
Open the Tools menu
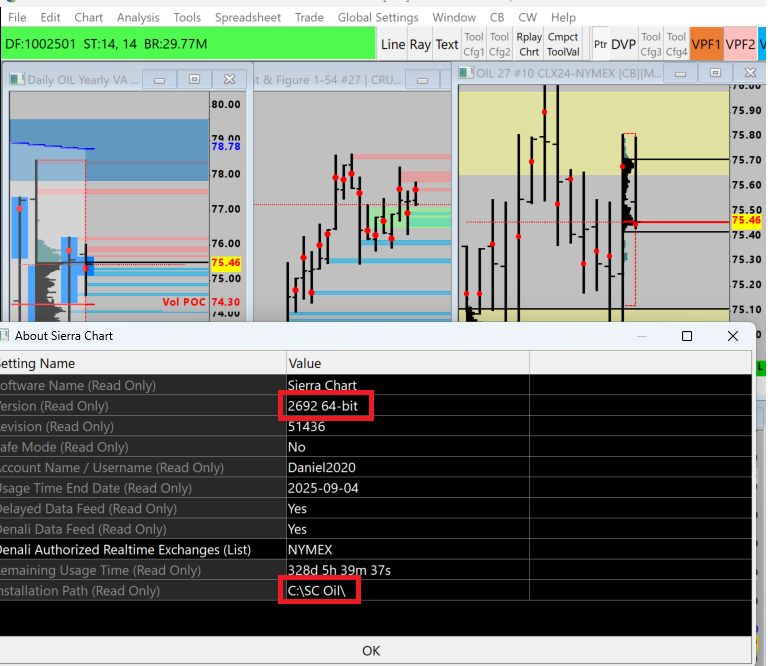click(x=187, y=18)
